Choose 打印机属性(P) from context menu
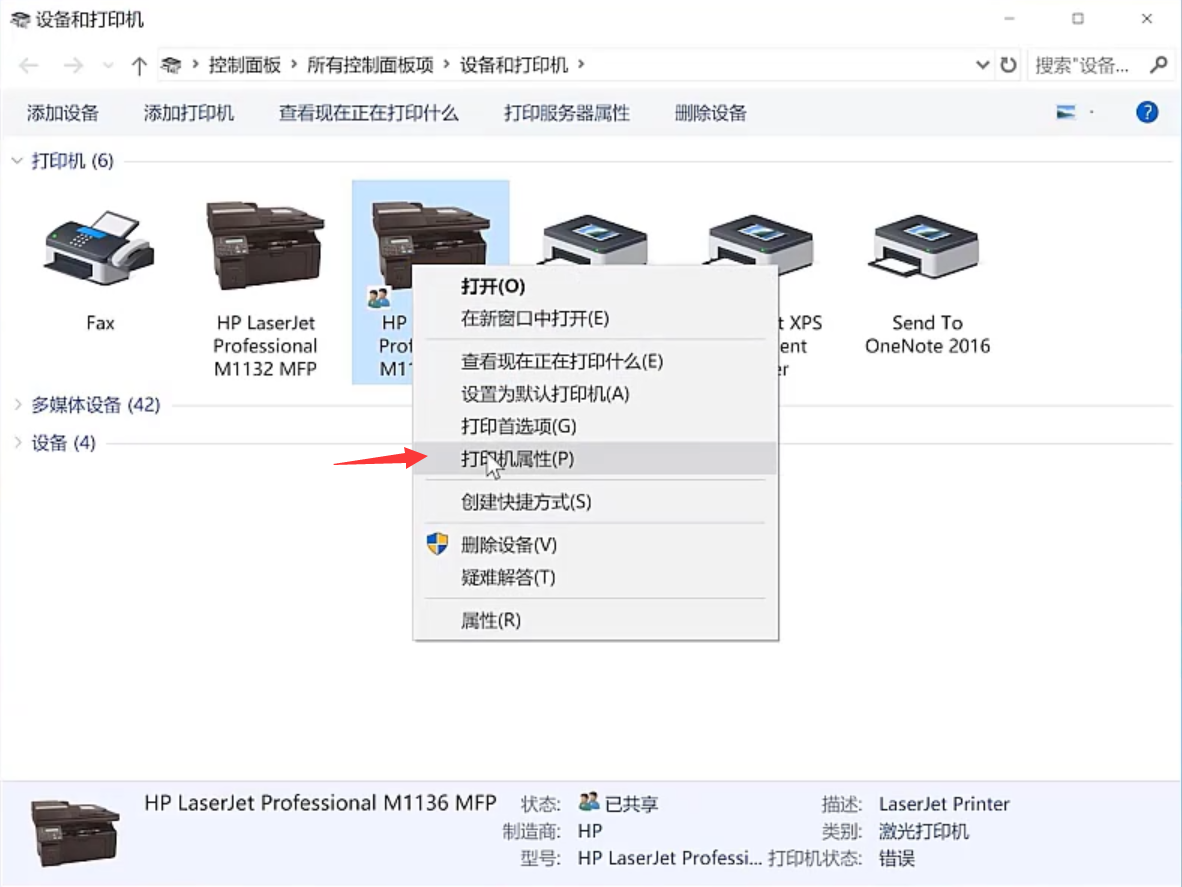The image size is (1182, 887). (x=517, y=459)
